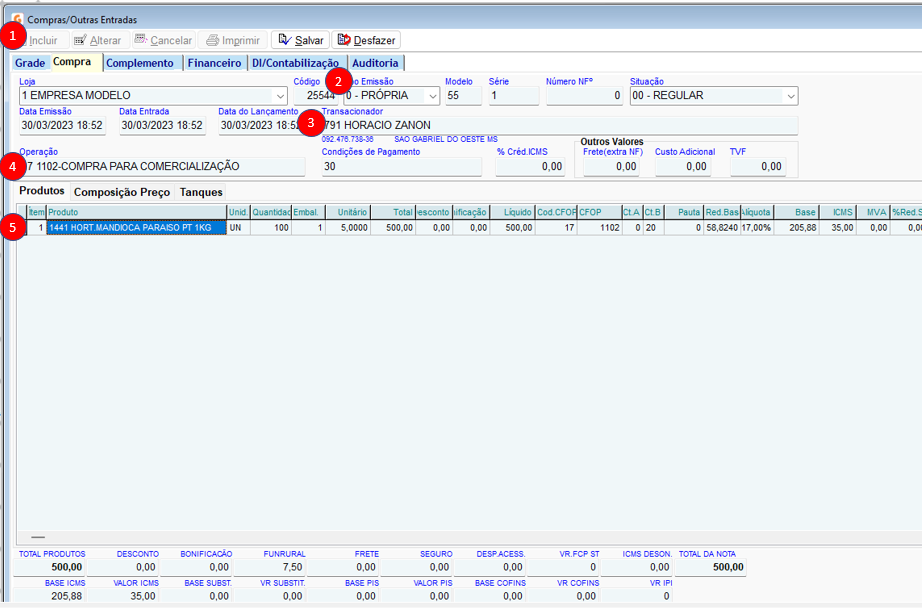The image size is (922, 608).
Task: Click the Alterar pencil icon
Action: click(x=80, y=40)
